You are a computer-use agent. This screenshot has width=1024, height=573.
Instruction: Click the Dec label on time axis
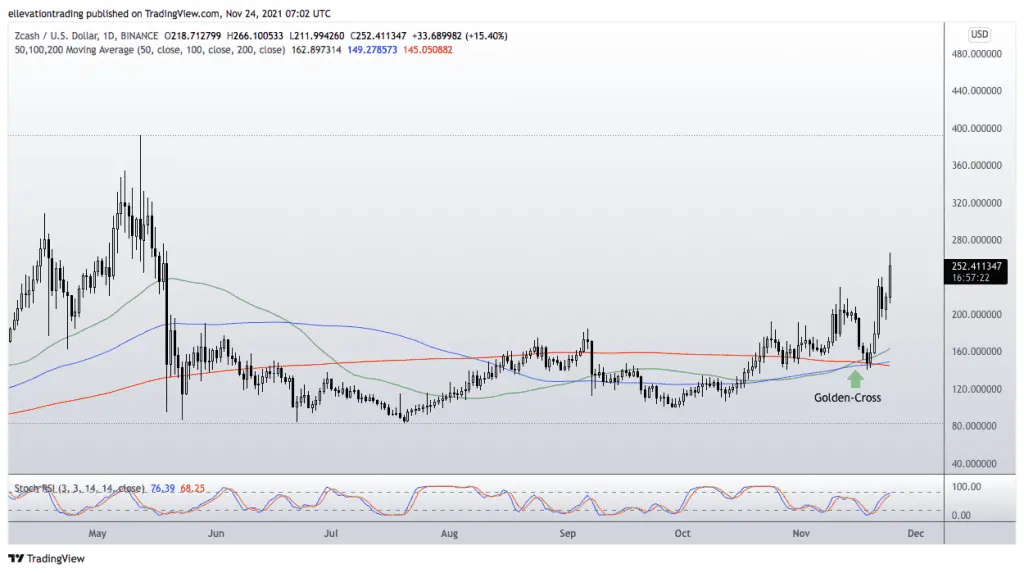tap(916, 533)
